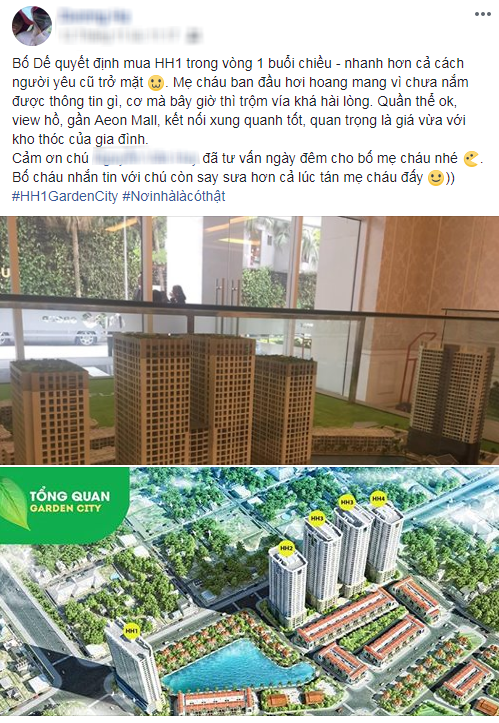Open the #HH1GardenCity hashtag

pos(65,196)
